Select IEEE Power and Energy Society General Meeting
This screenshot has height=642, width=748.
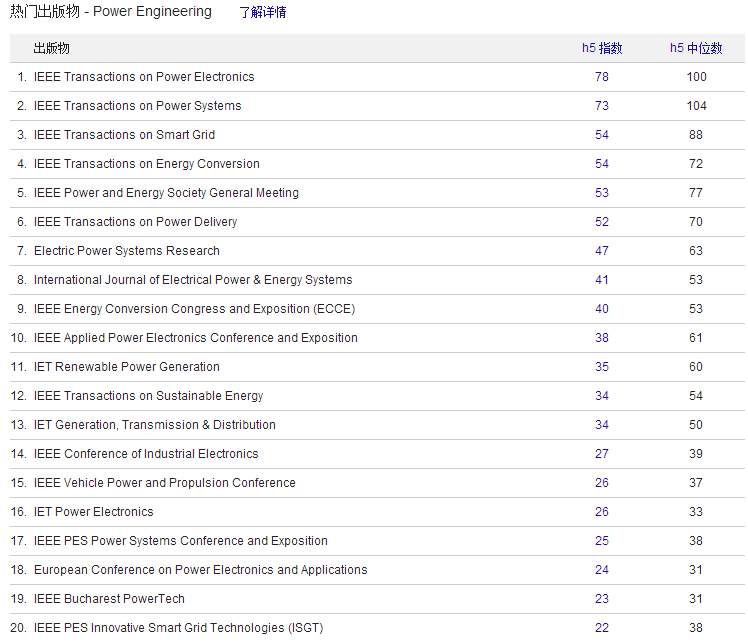(166, 193)
